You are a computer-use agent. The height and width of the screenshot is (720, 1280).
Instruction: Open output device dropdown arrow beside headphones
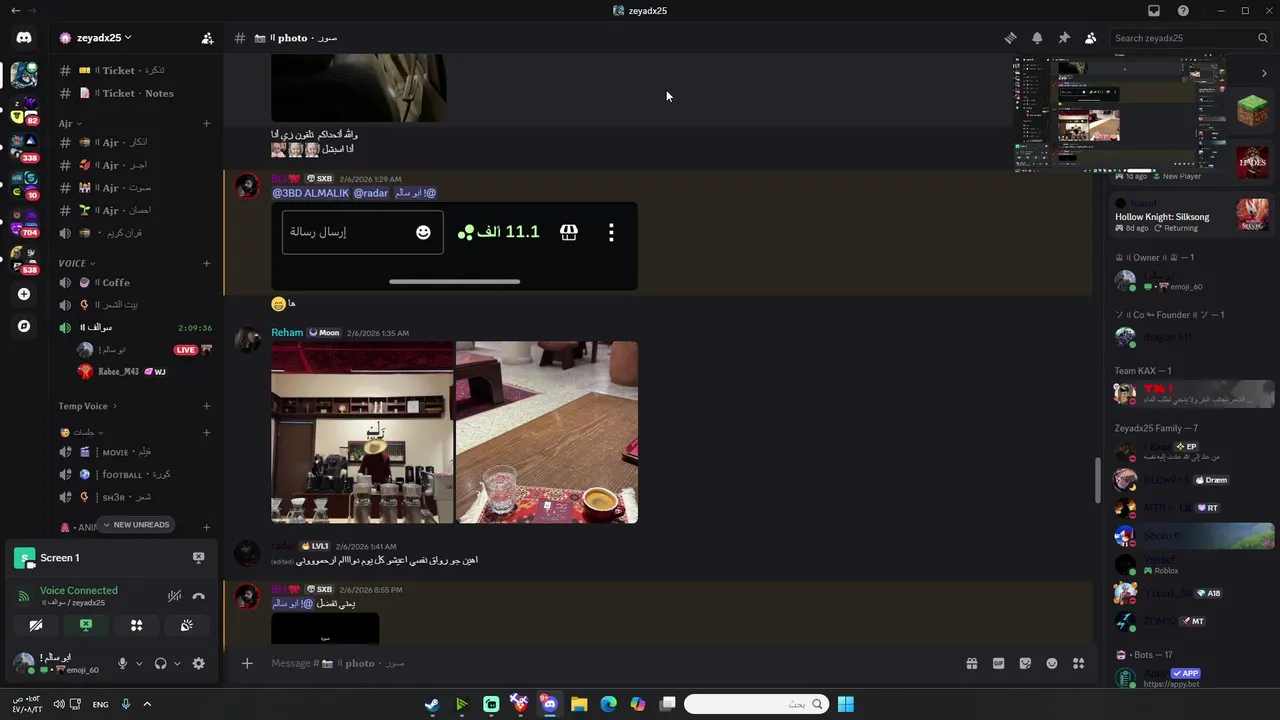(x=177, y=664)
